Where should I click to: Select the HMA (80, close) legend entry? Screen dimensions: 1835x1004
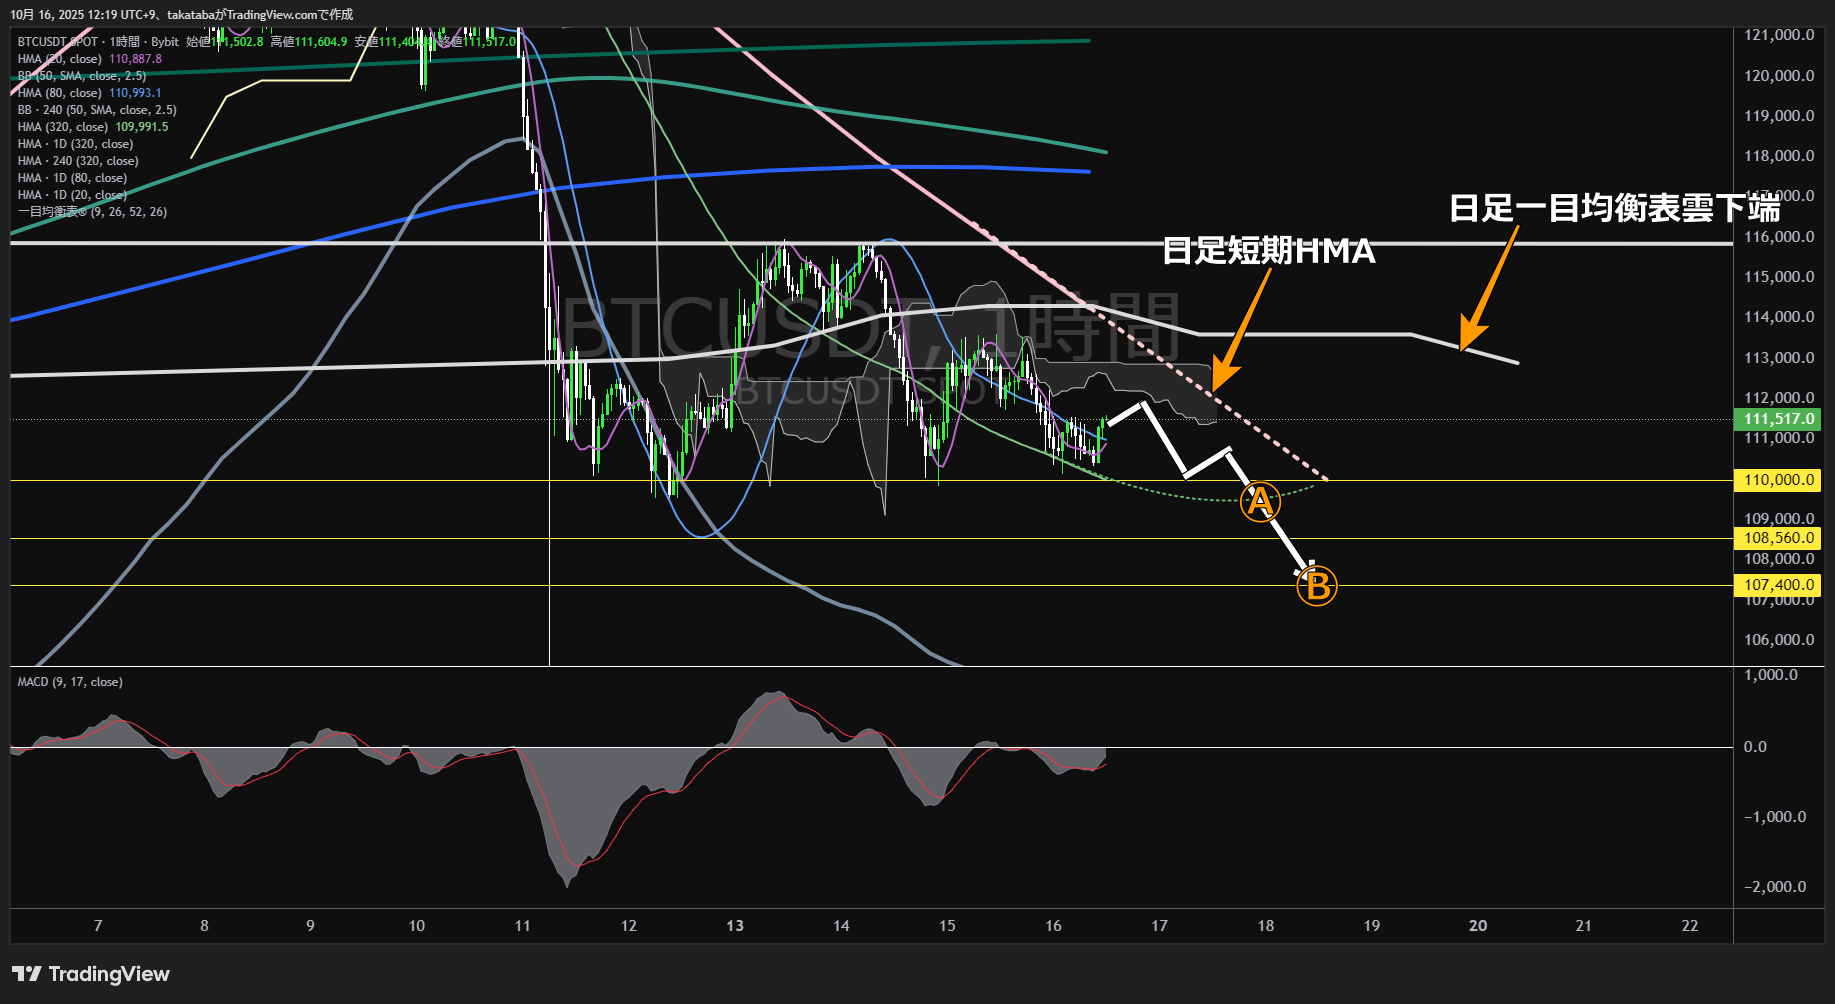[60, 93]
